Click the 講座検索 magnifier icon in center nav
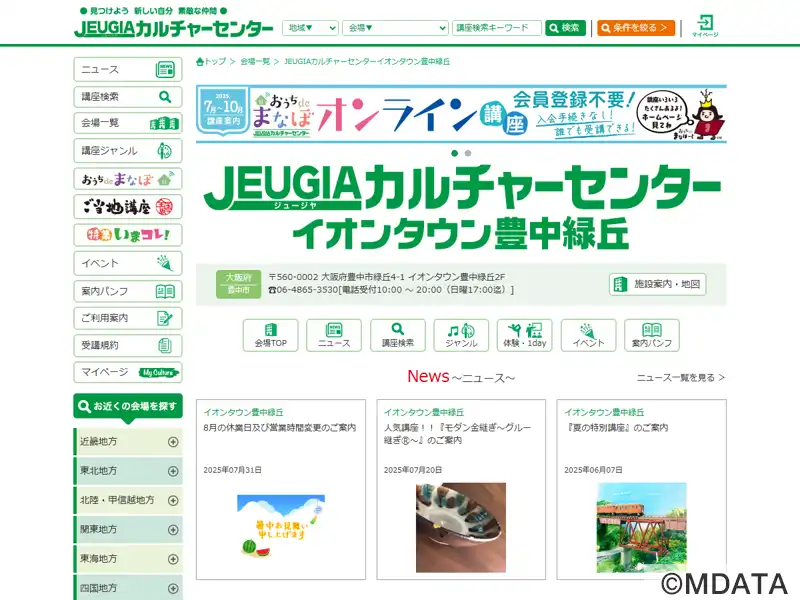800x600 pixels. tap(398, 335)
